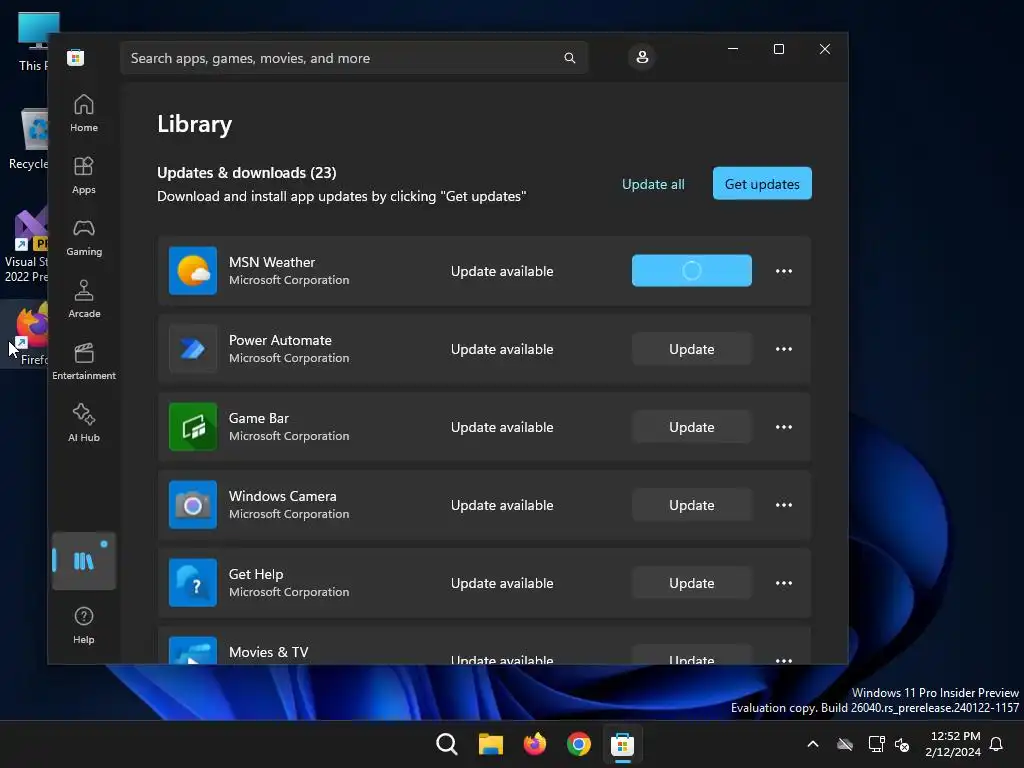The width and height of the screenshot is (1024, 768).
Task: Open the MSN Weather app title
Action: click(272, 262)
